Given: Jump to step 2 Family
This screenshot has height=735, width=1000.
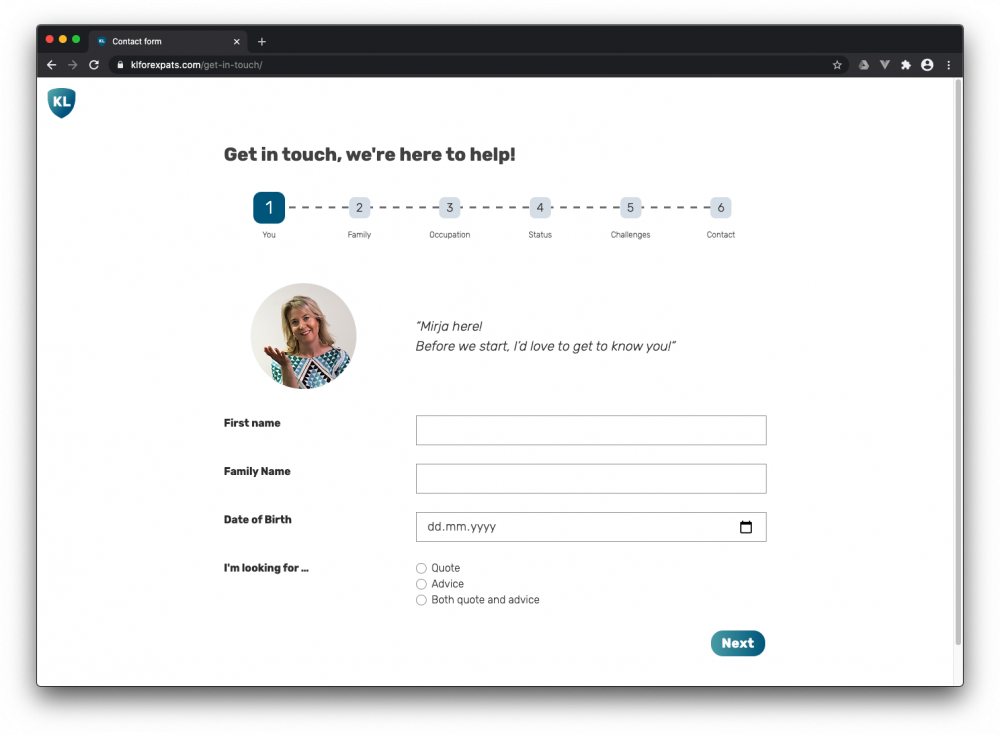Looking at the screenshot, I should (x=359, y=208).
